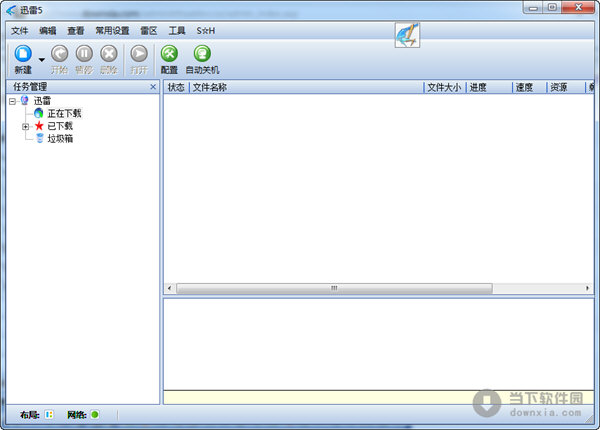Sort by the 文件名称 column header

(x=300, y=87)
